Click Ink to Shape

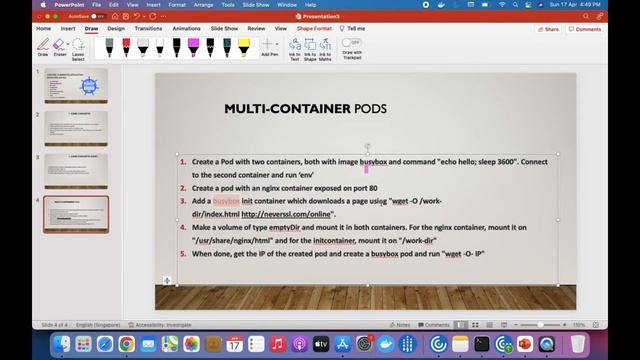click(x=310, y=49)
